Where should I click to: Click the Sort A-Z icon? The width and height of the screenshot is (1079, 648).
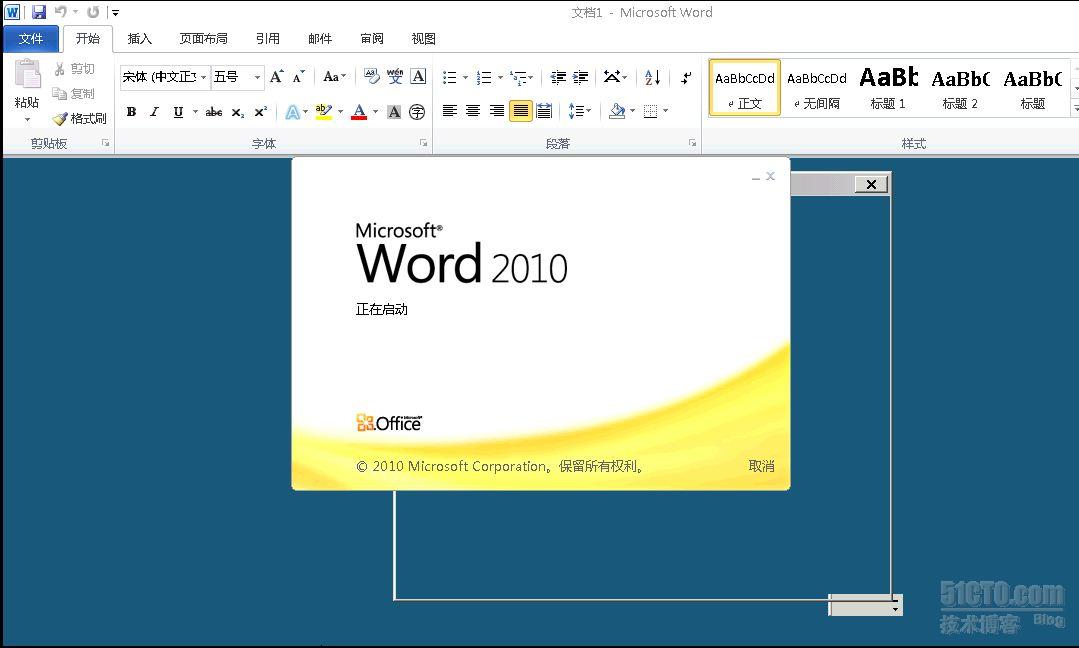click(x=652, y=77)
